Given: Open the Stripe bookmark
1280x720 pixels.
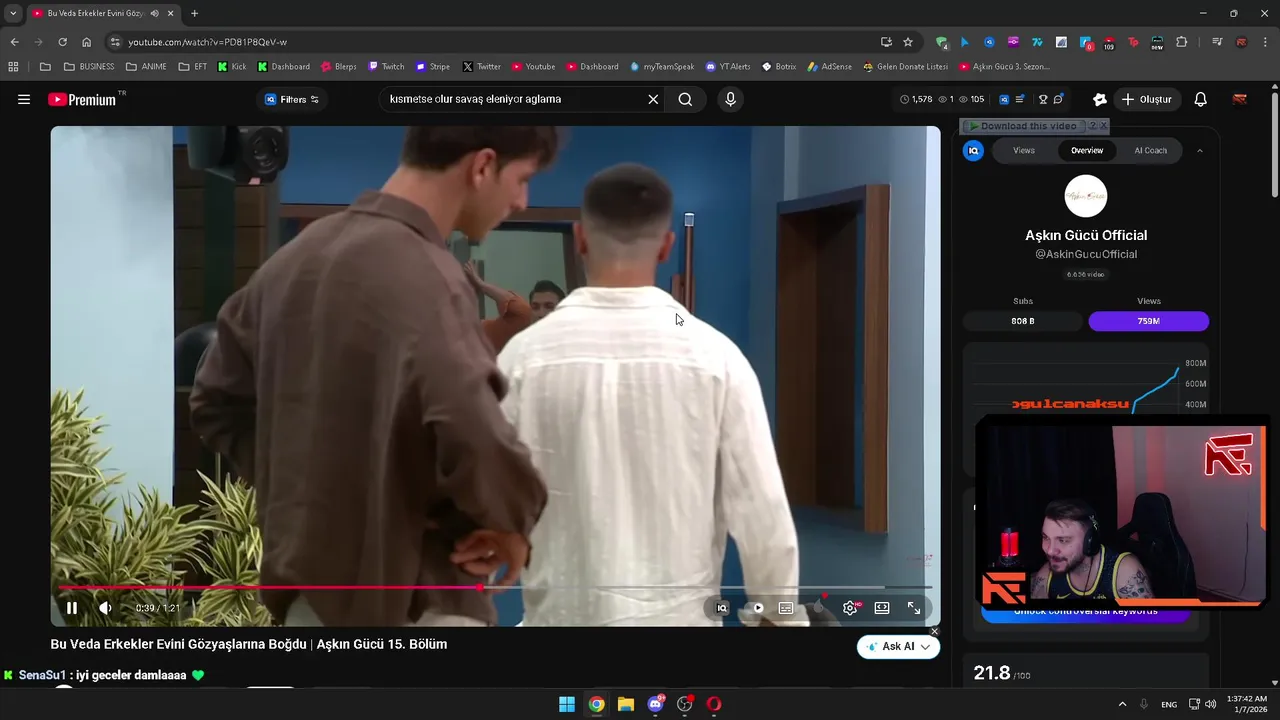Looking at the screenshot, I should (432, 67).
